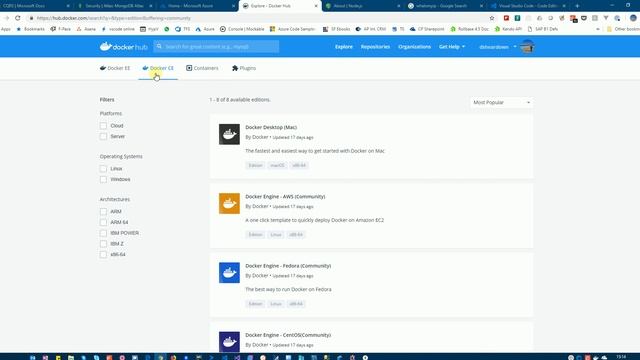The width and height of the screenshot is (640, 360).
Task: Click the Docker Hub whale logo
Action: 123,47
